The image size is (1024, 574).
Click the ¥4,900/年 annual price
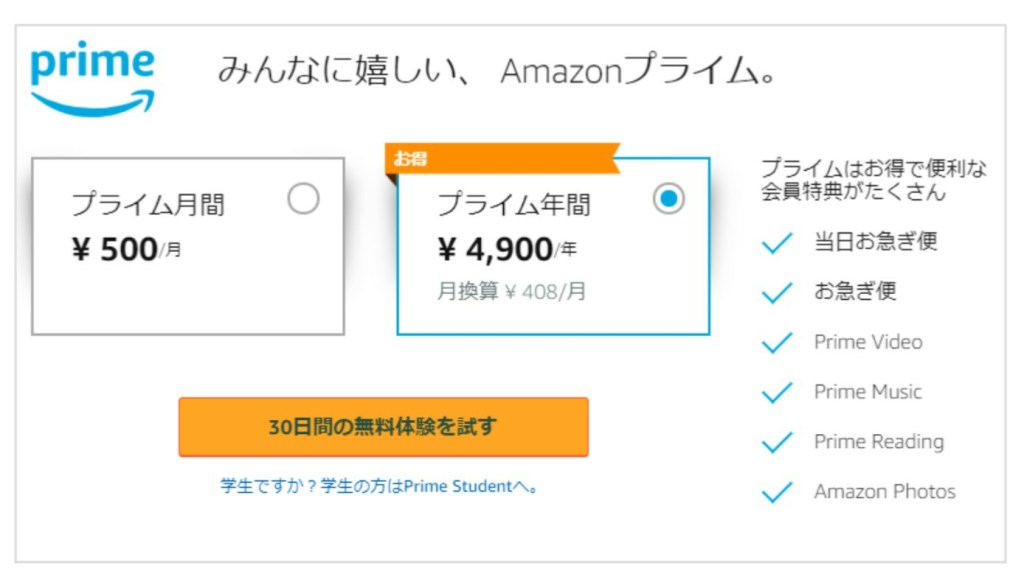point(506,250)
